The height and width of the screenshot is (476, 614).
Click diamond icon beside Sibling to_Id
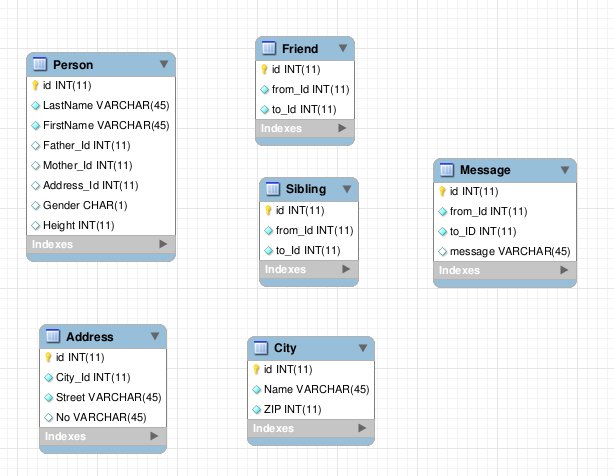(269, 251)
